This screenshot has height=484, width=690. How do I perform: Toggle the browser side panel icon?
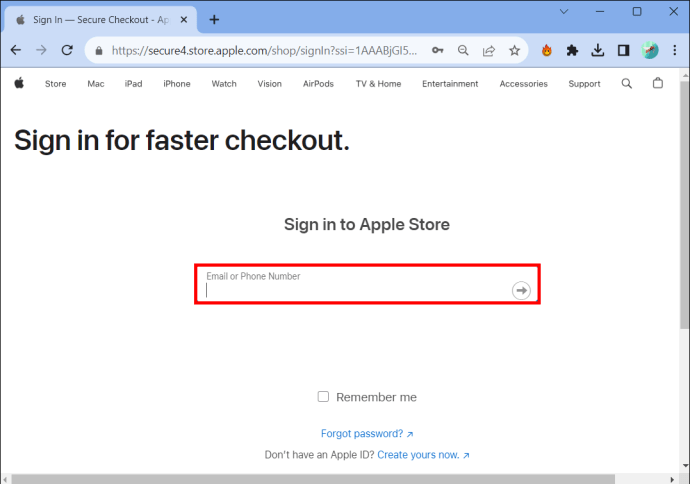[623, 50]
